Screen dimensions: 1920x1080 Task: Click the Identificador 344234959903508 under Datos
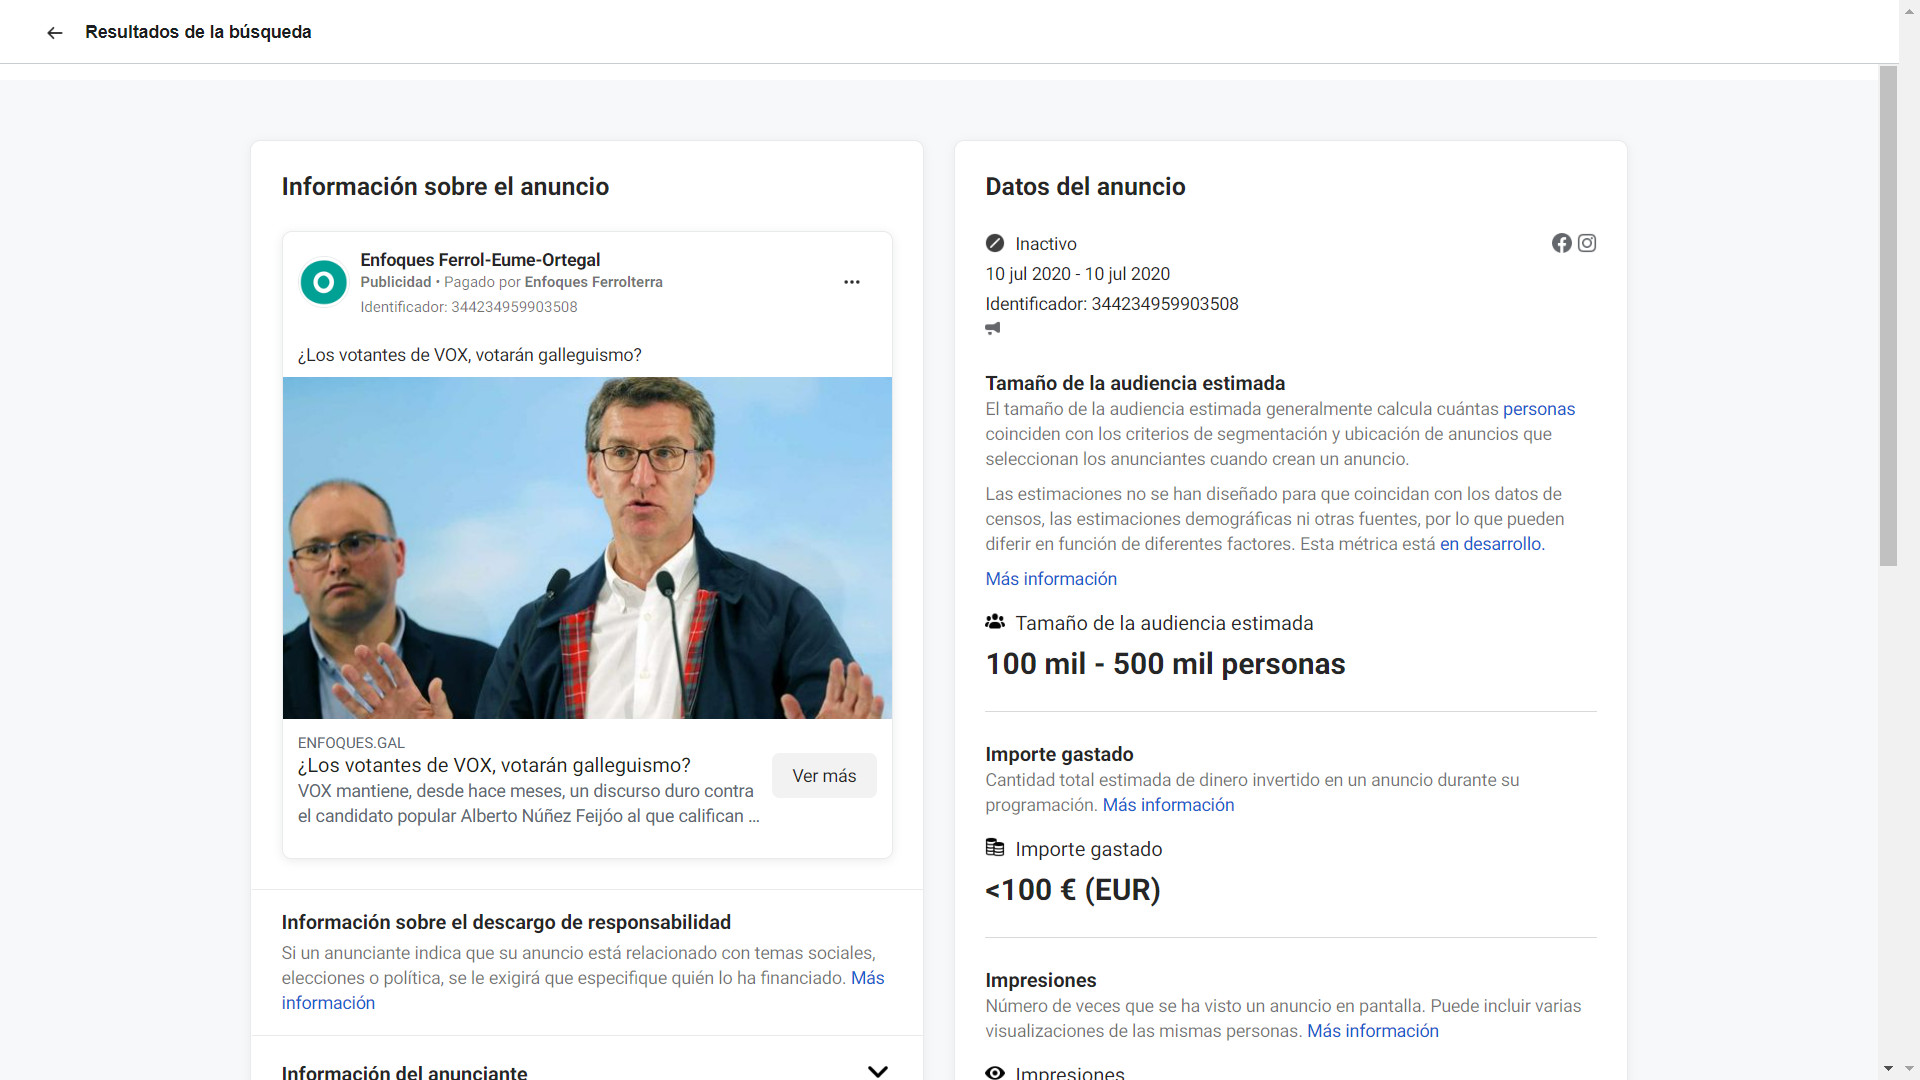click(1112, 304)
